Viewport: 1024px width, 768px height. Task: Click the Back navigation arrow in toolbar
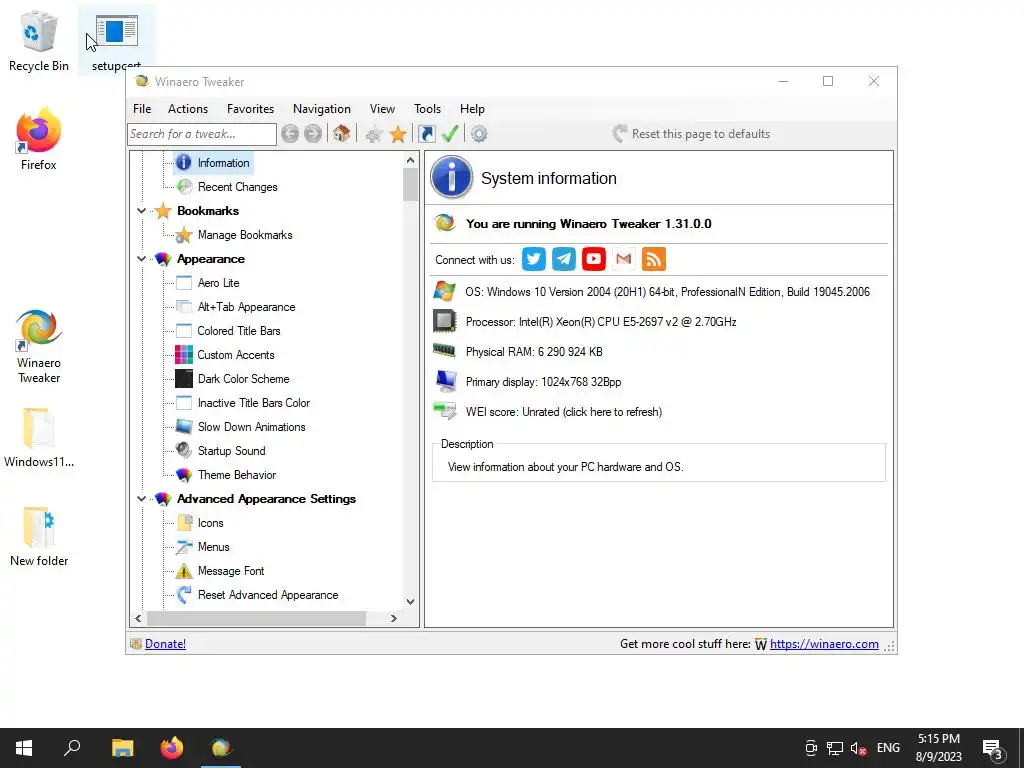click(x=290, y=134)
